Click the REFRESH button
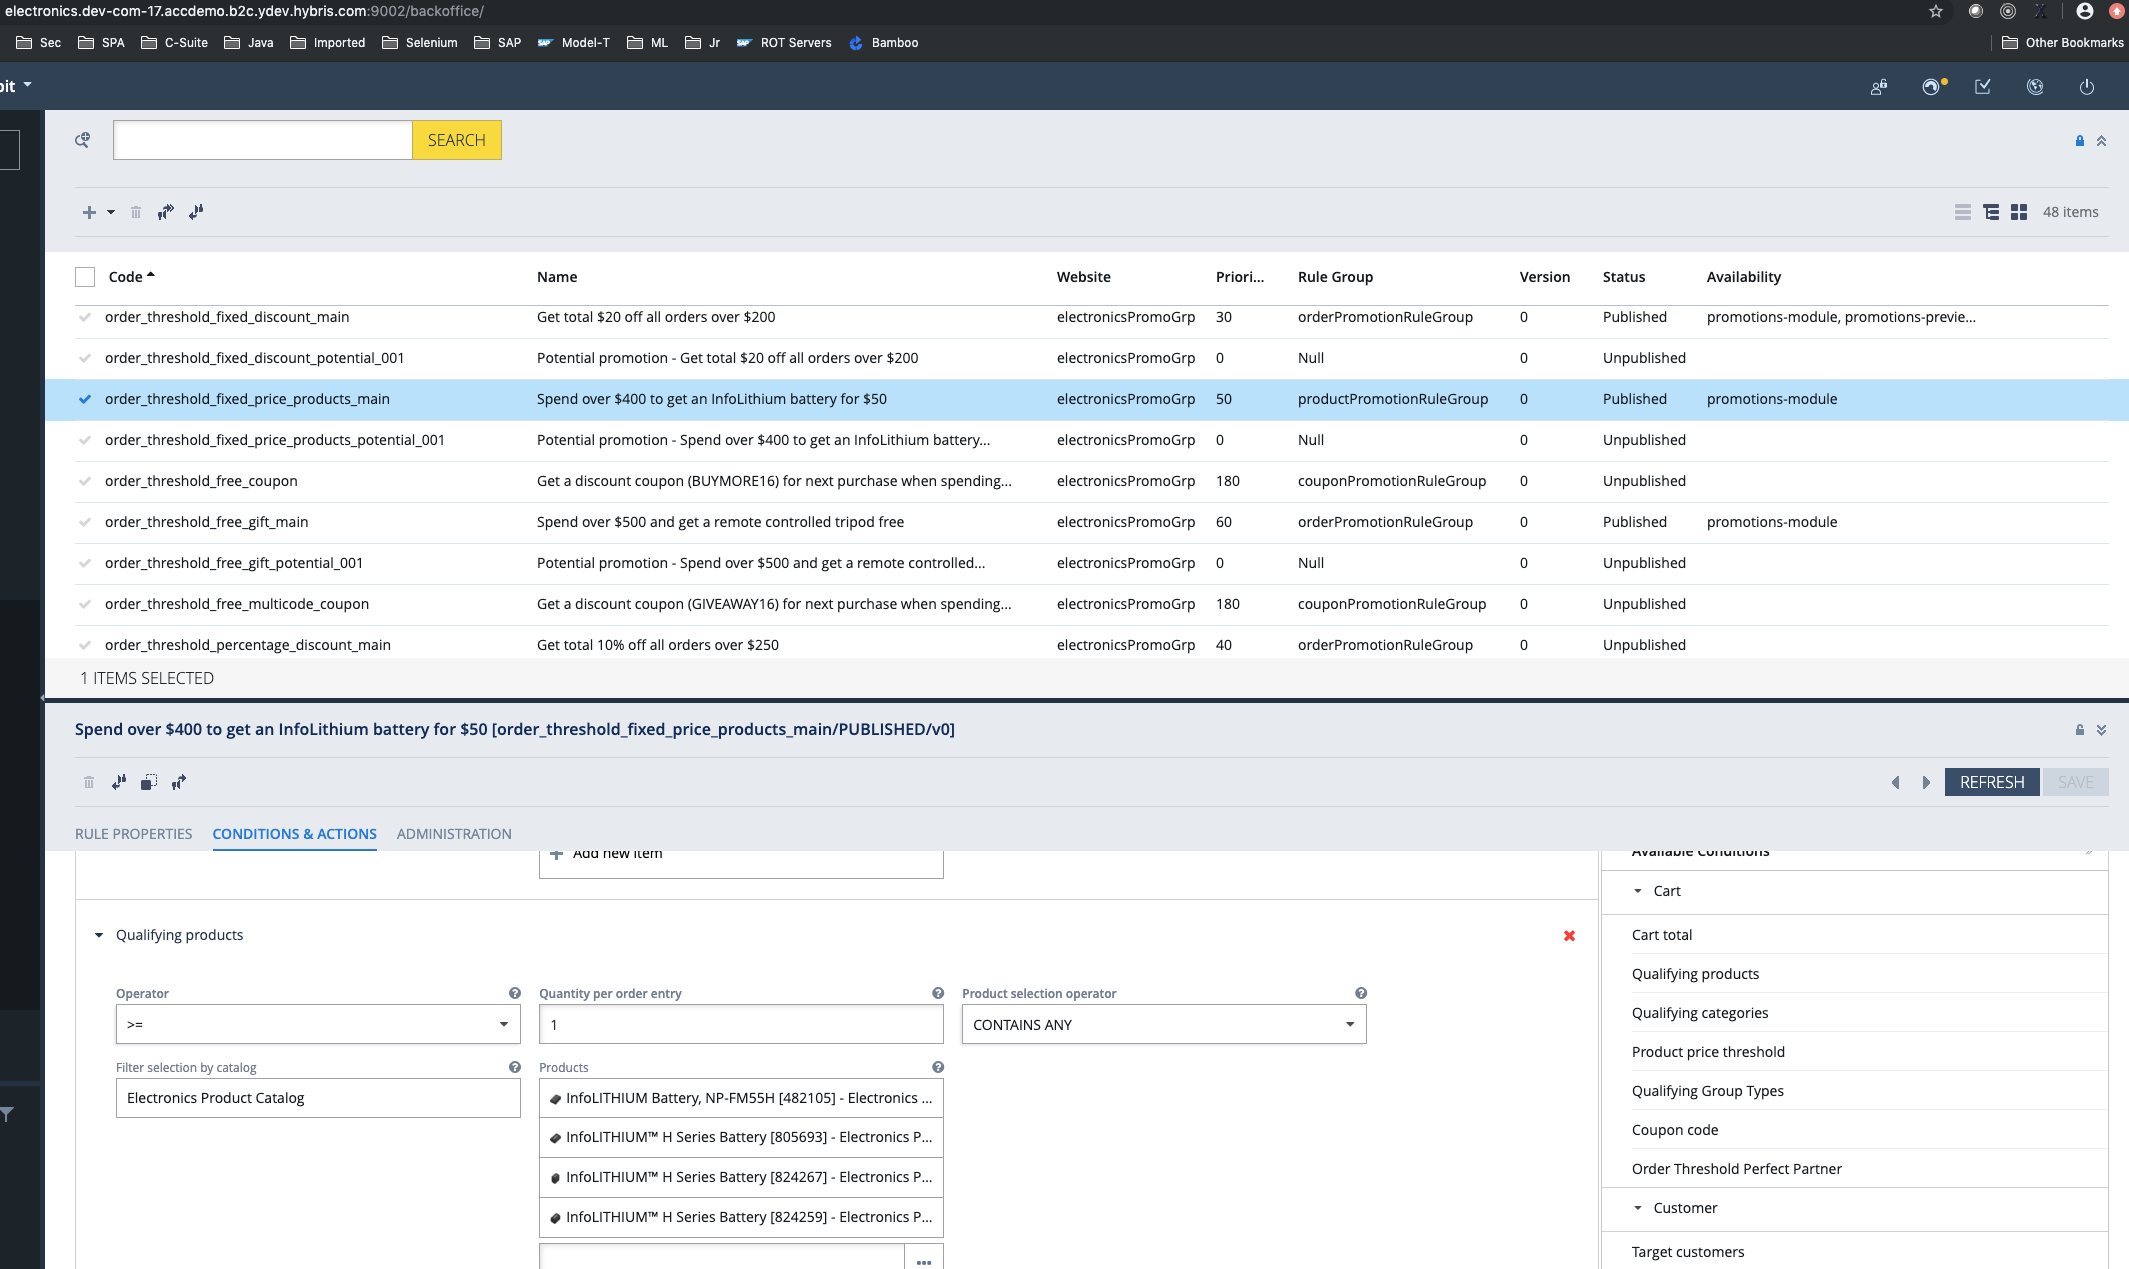 click(x=1991, y=782)
